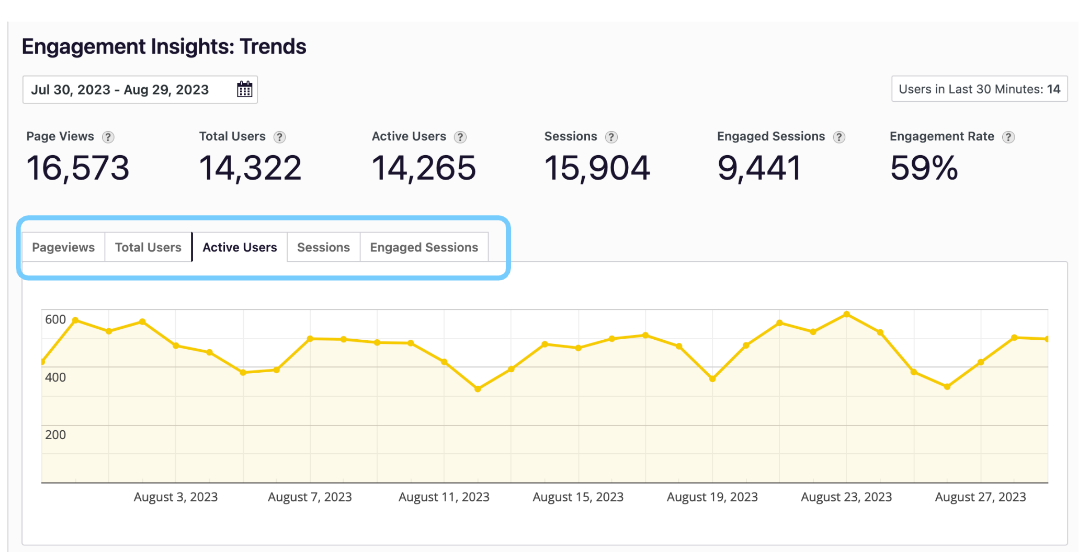Image resolution: width=1082 pixels, height=552 pixels.
Task: Click help icon next to Total Users
Action: pos(280,137)
